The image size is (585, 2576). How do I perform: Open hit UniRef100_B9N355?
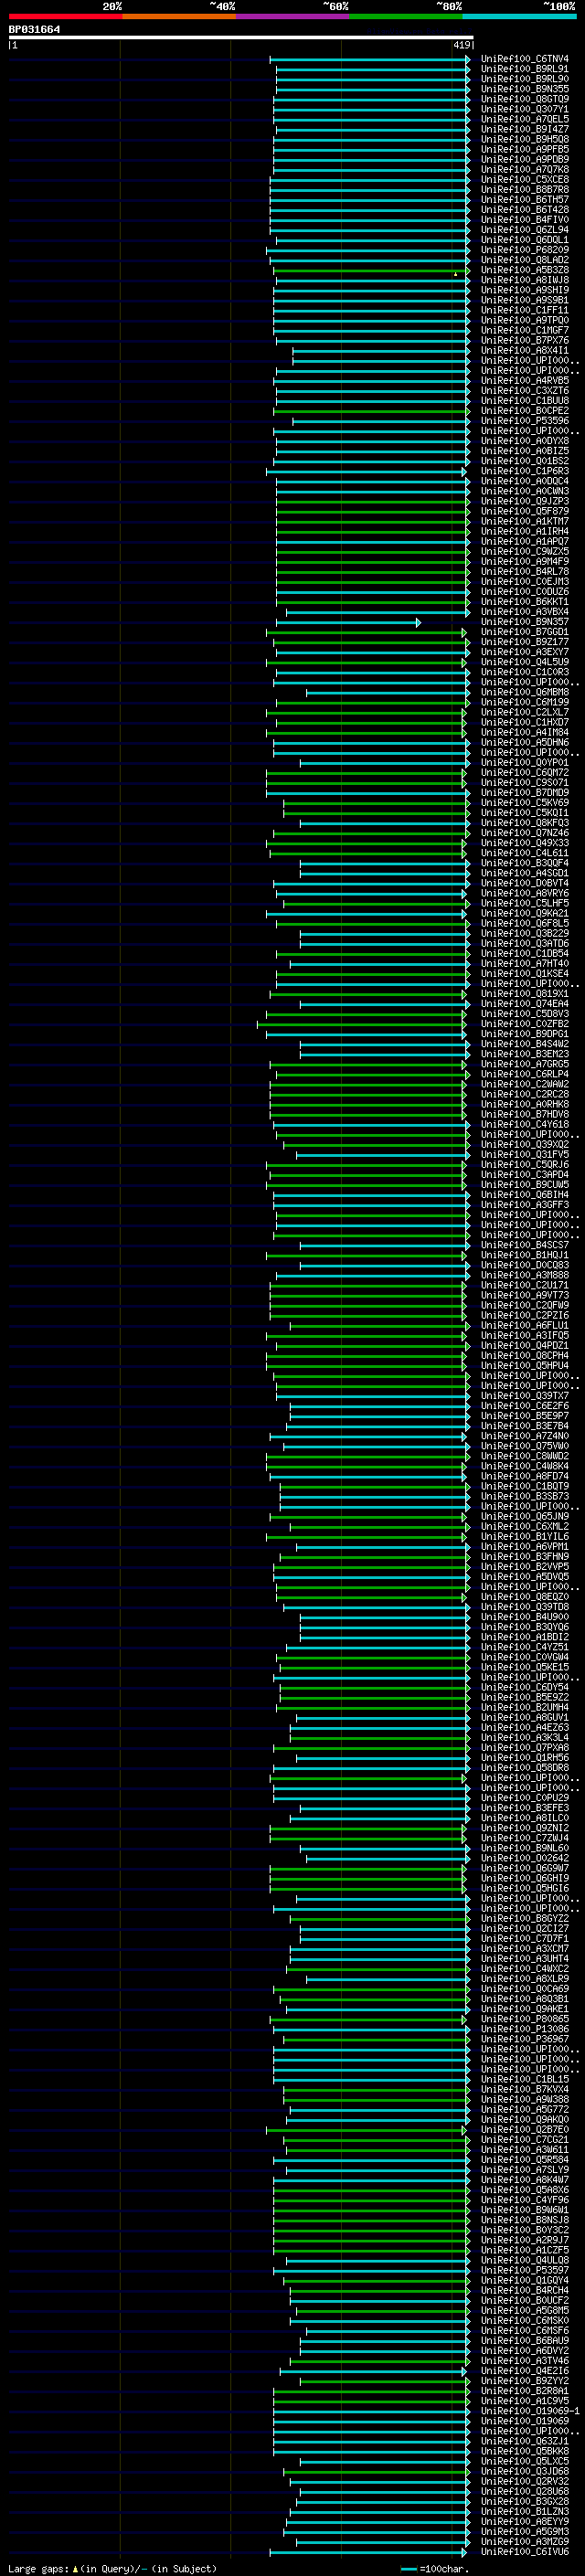click(524, 89)
